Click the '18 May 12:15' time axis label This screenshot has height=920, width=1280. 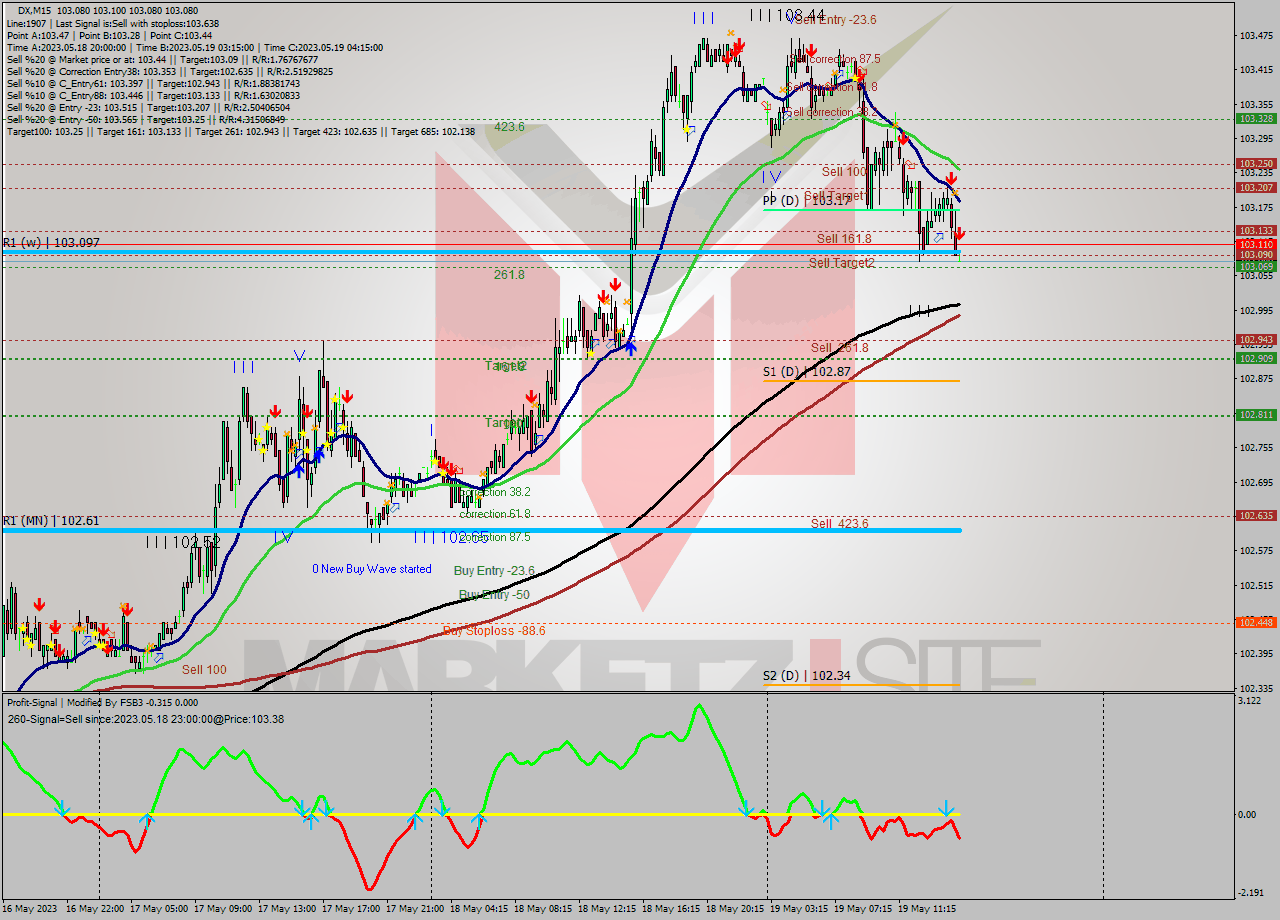607,909
